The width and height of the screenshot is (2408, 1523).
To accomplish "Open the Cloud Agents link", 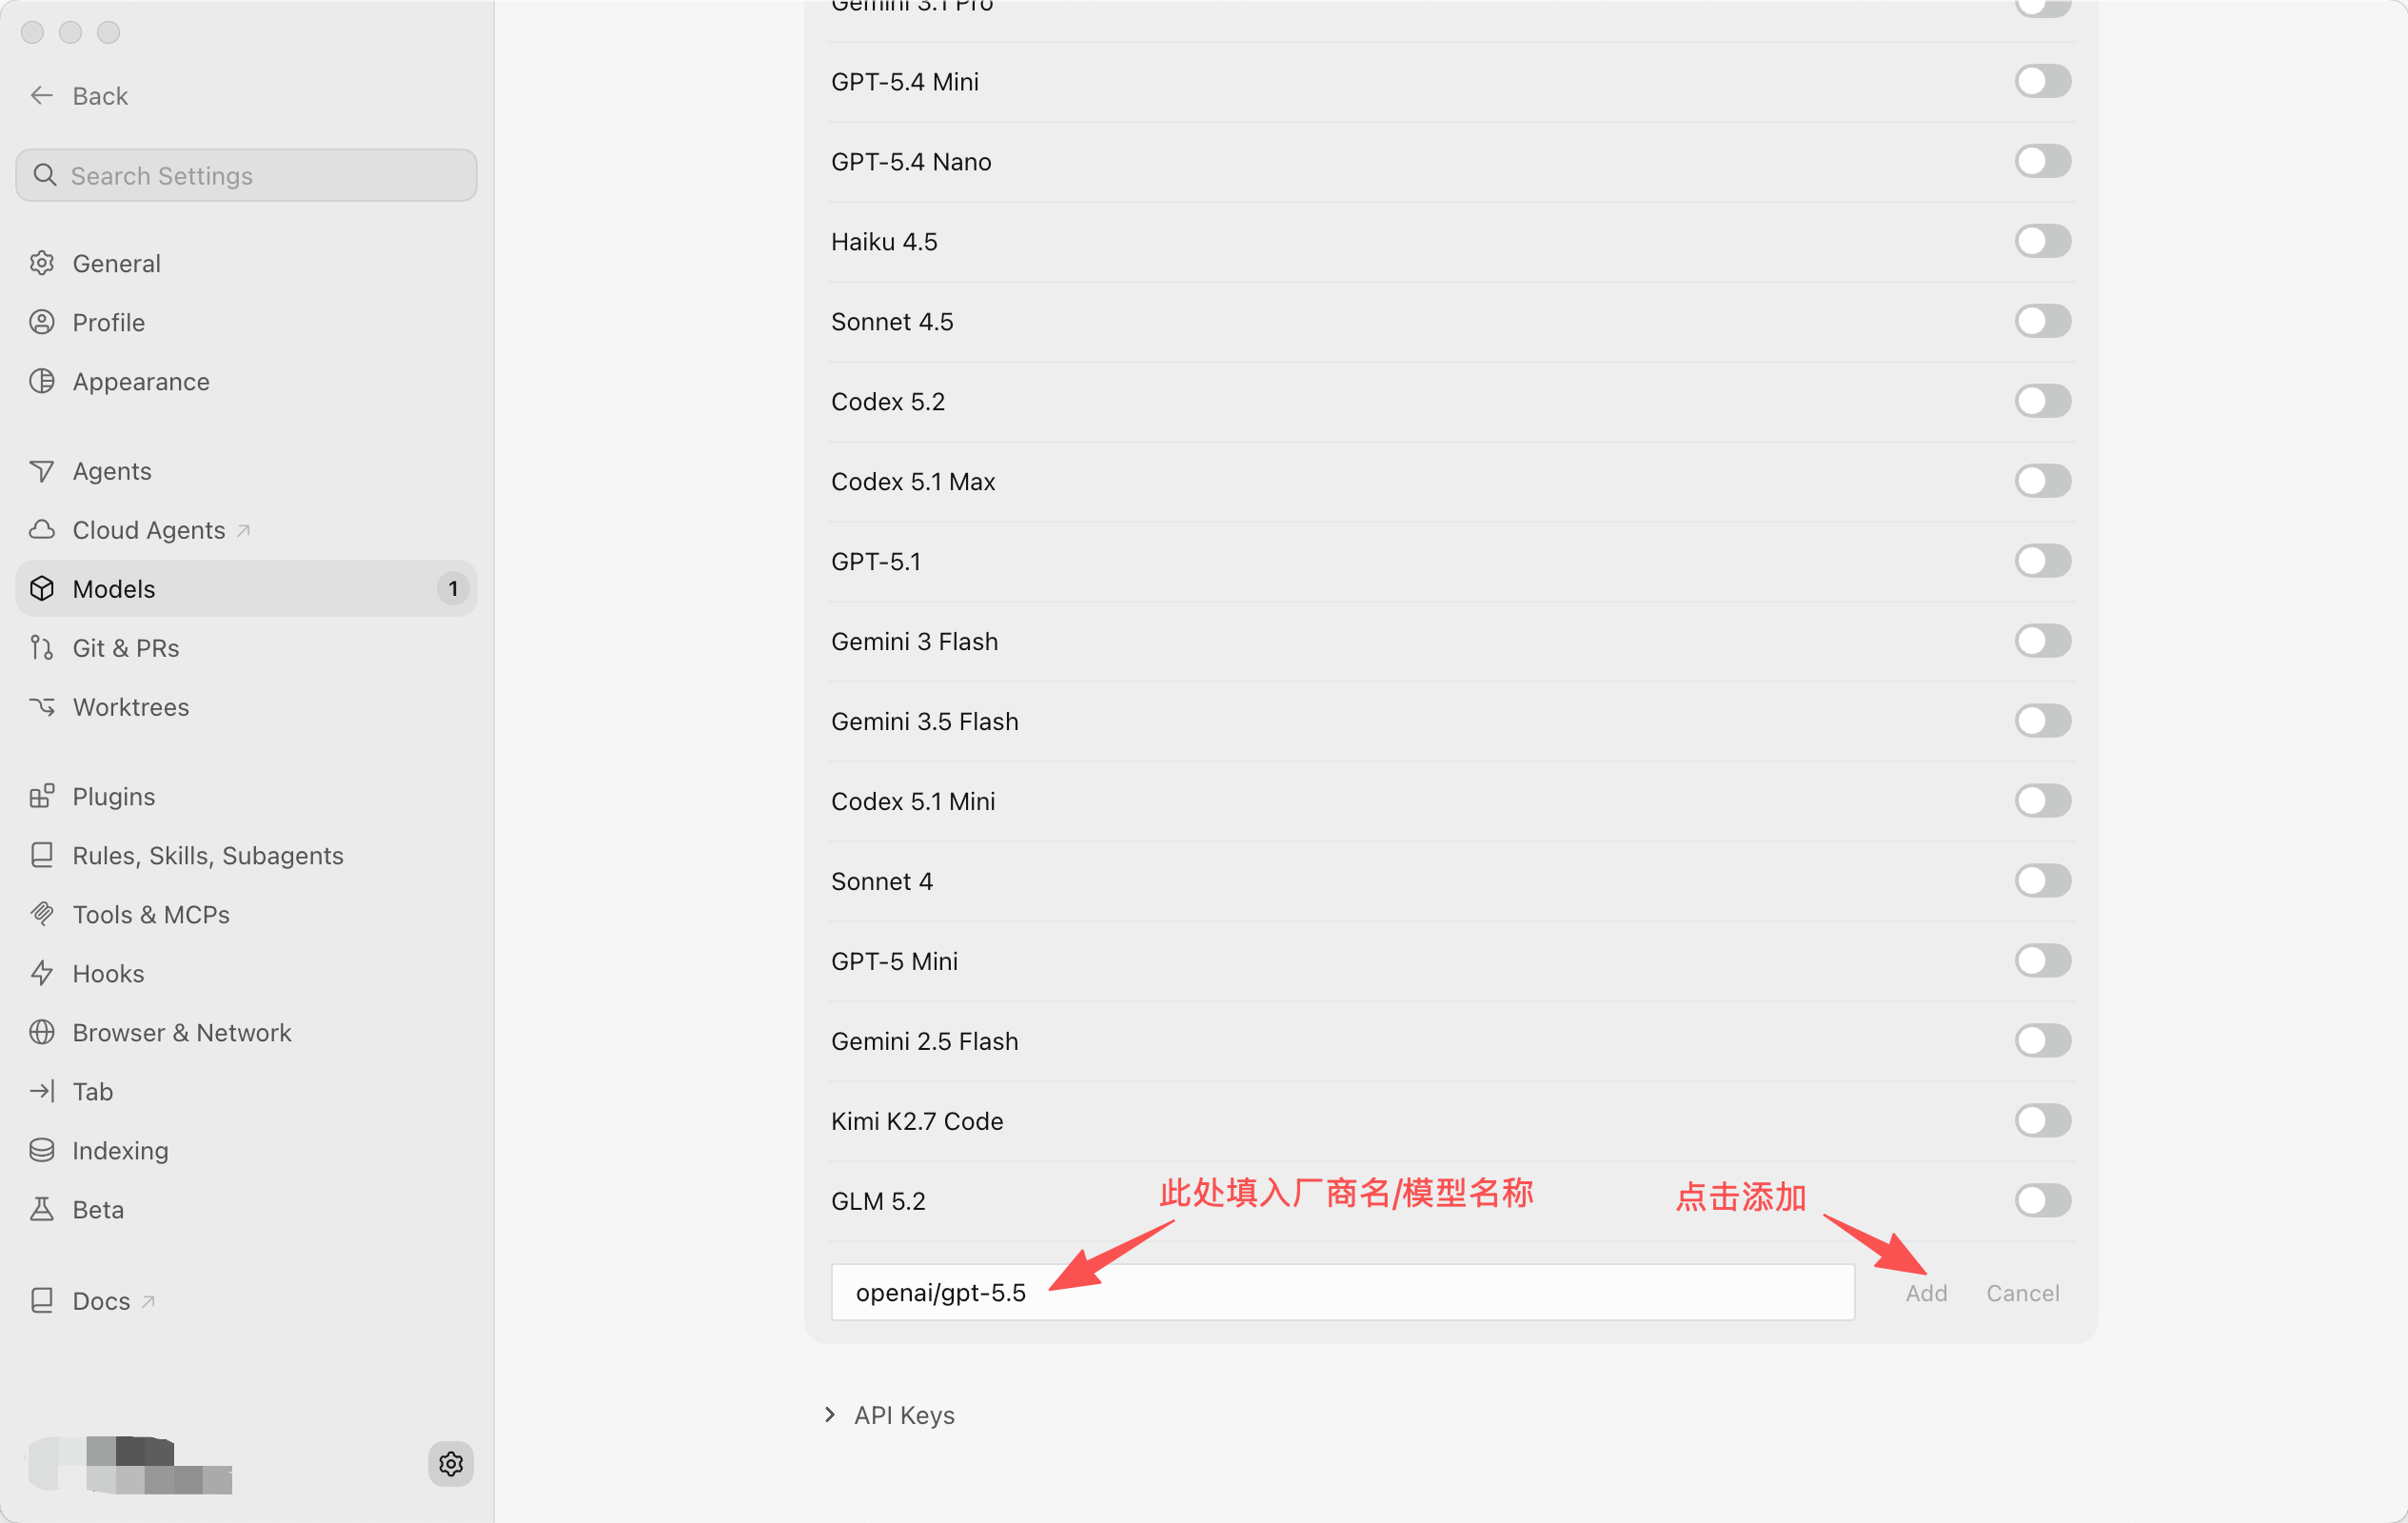I will point(246,529).
